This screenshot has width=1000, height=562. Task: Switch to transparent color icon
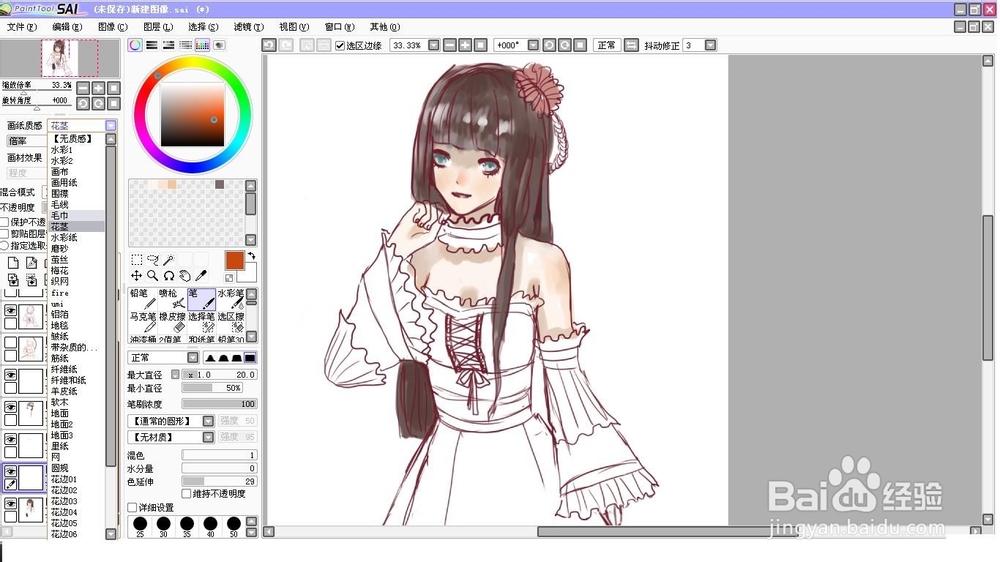pyautogui.click(x=229, y=277)
